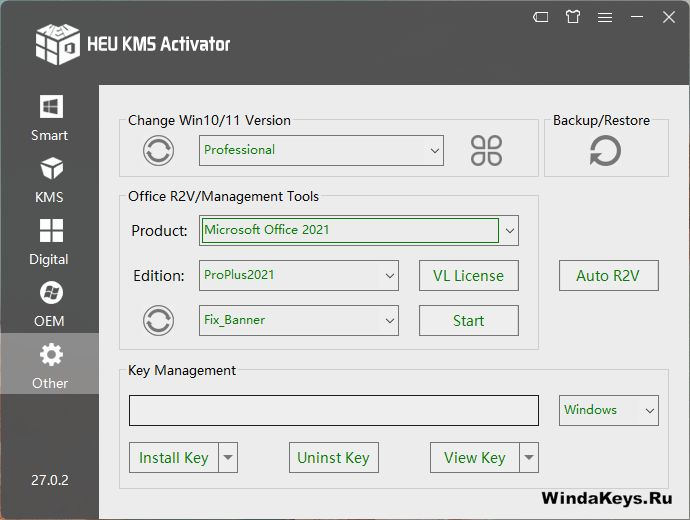Click the refresh icon for Win10/11 version change
690x520 pixels.
(x=158, y=150)
